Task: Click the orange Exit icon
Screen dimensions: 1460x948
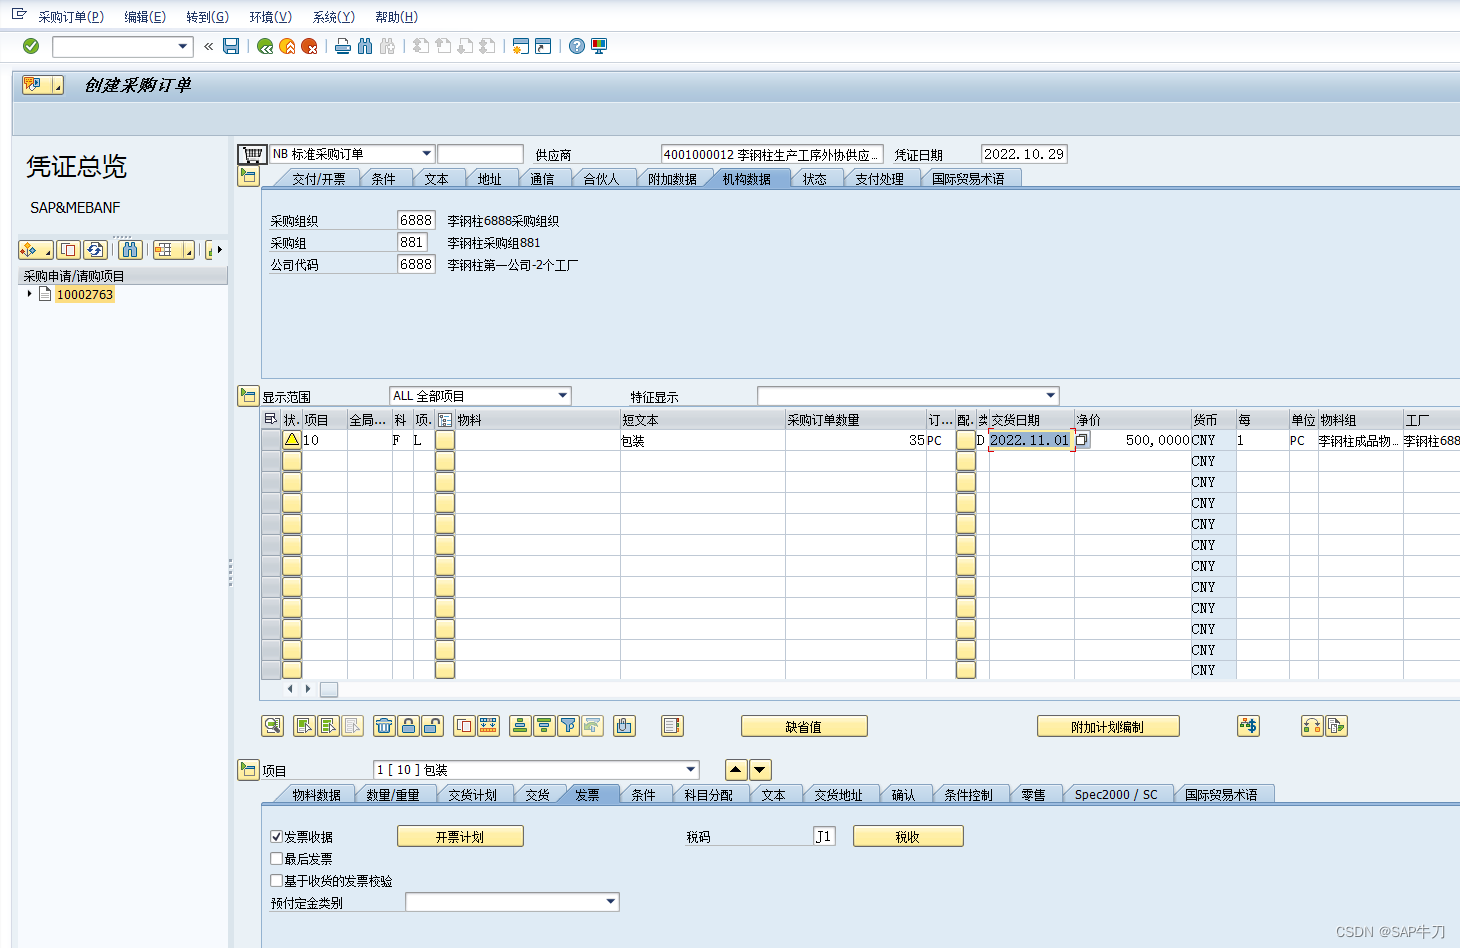Action: pyautogui.click(x=287, y=46)
